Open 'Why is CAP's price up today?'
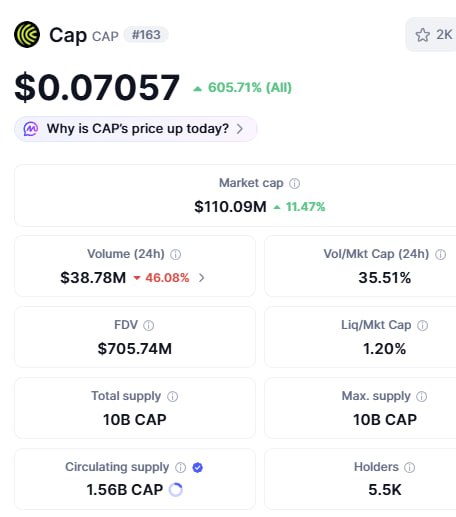456x517 pixels. tap(136, 129)
